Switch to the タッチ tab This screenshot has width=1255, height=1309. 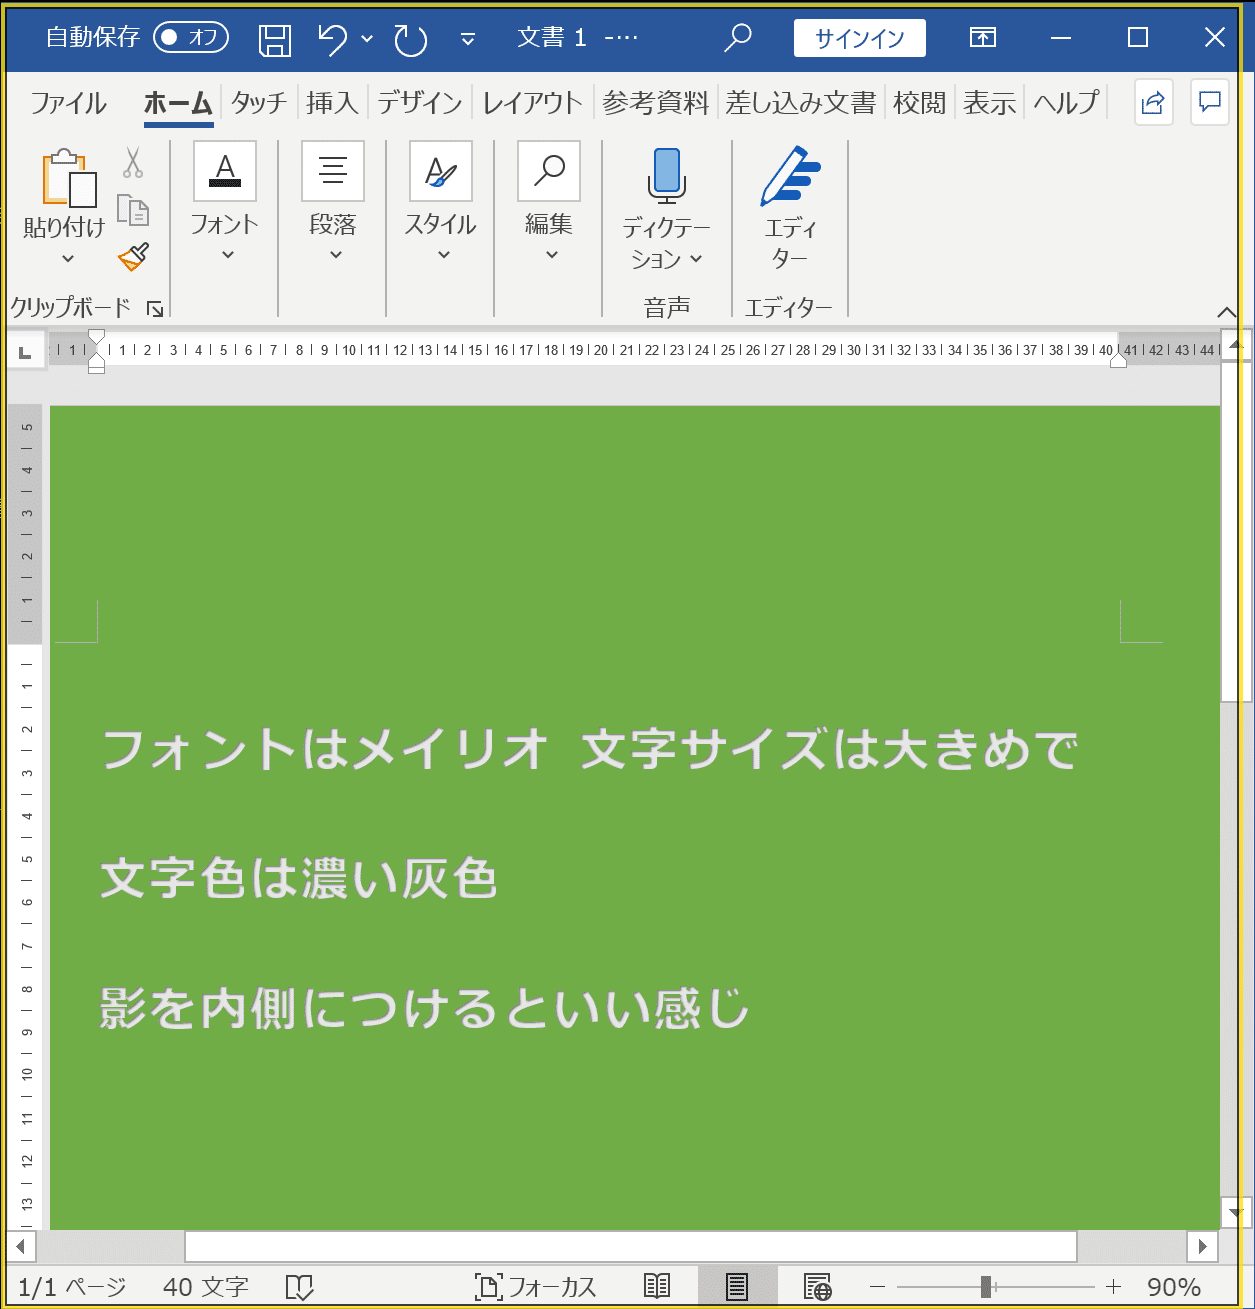click(259, 103)
